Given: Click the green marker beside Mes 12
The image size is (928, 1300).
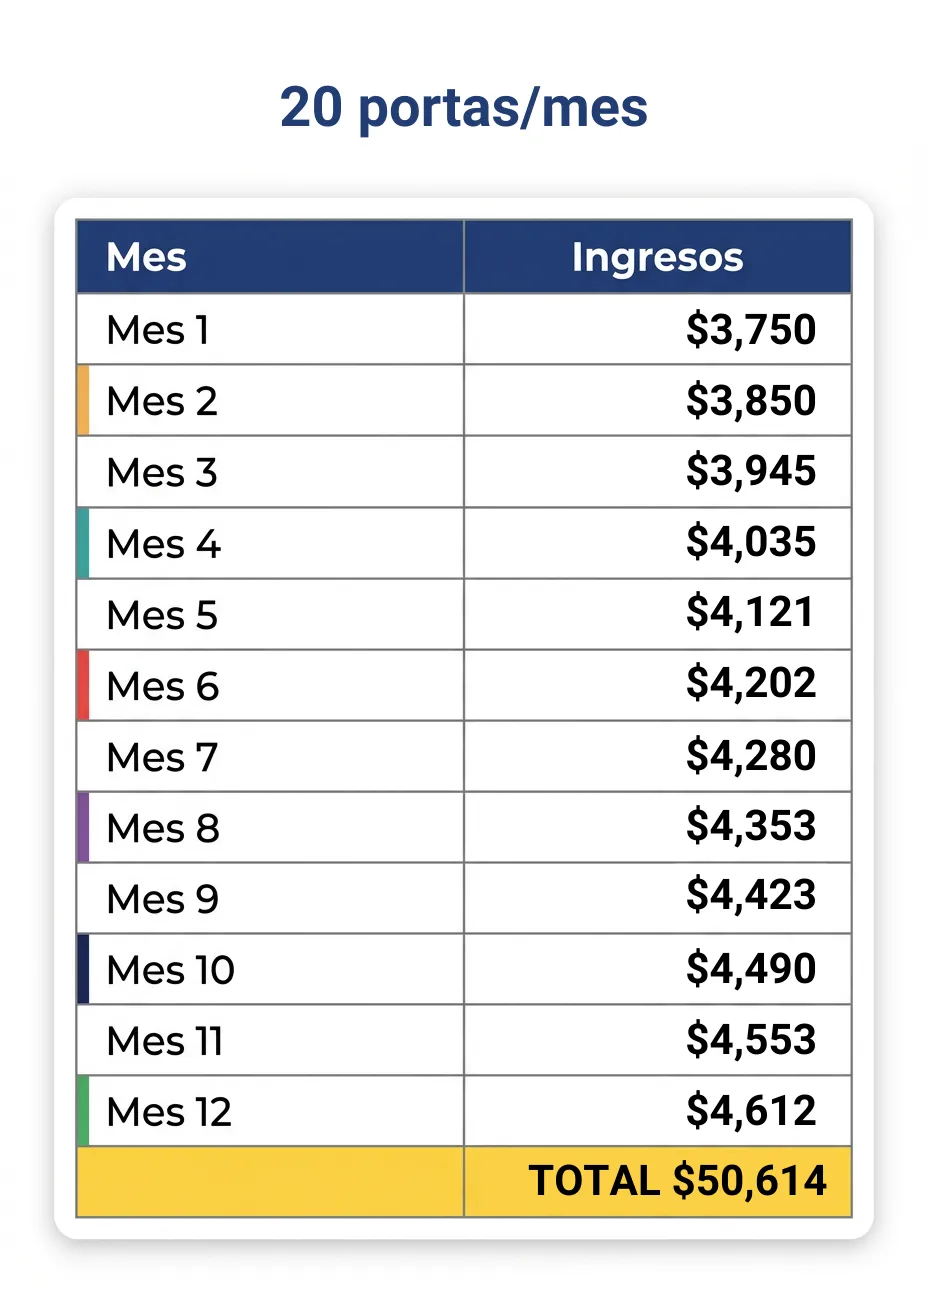Looking at the screenshot, I should click(x=83, y=1111).
